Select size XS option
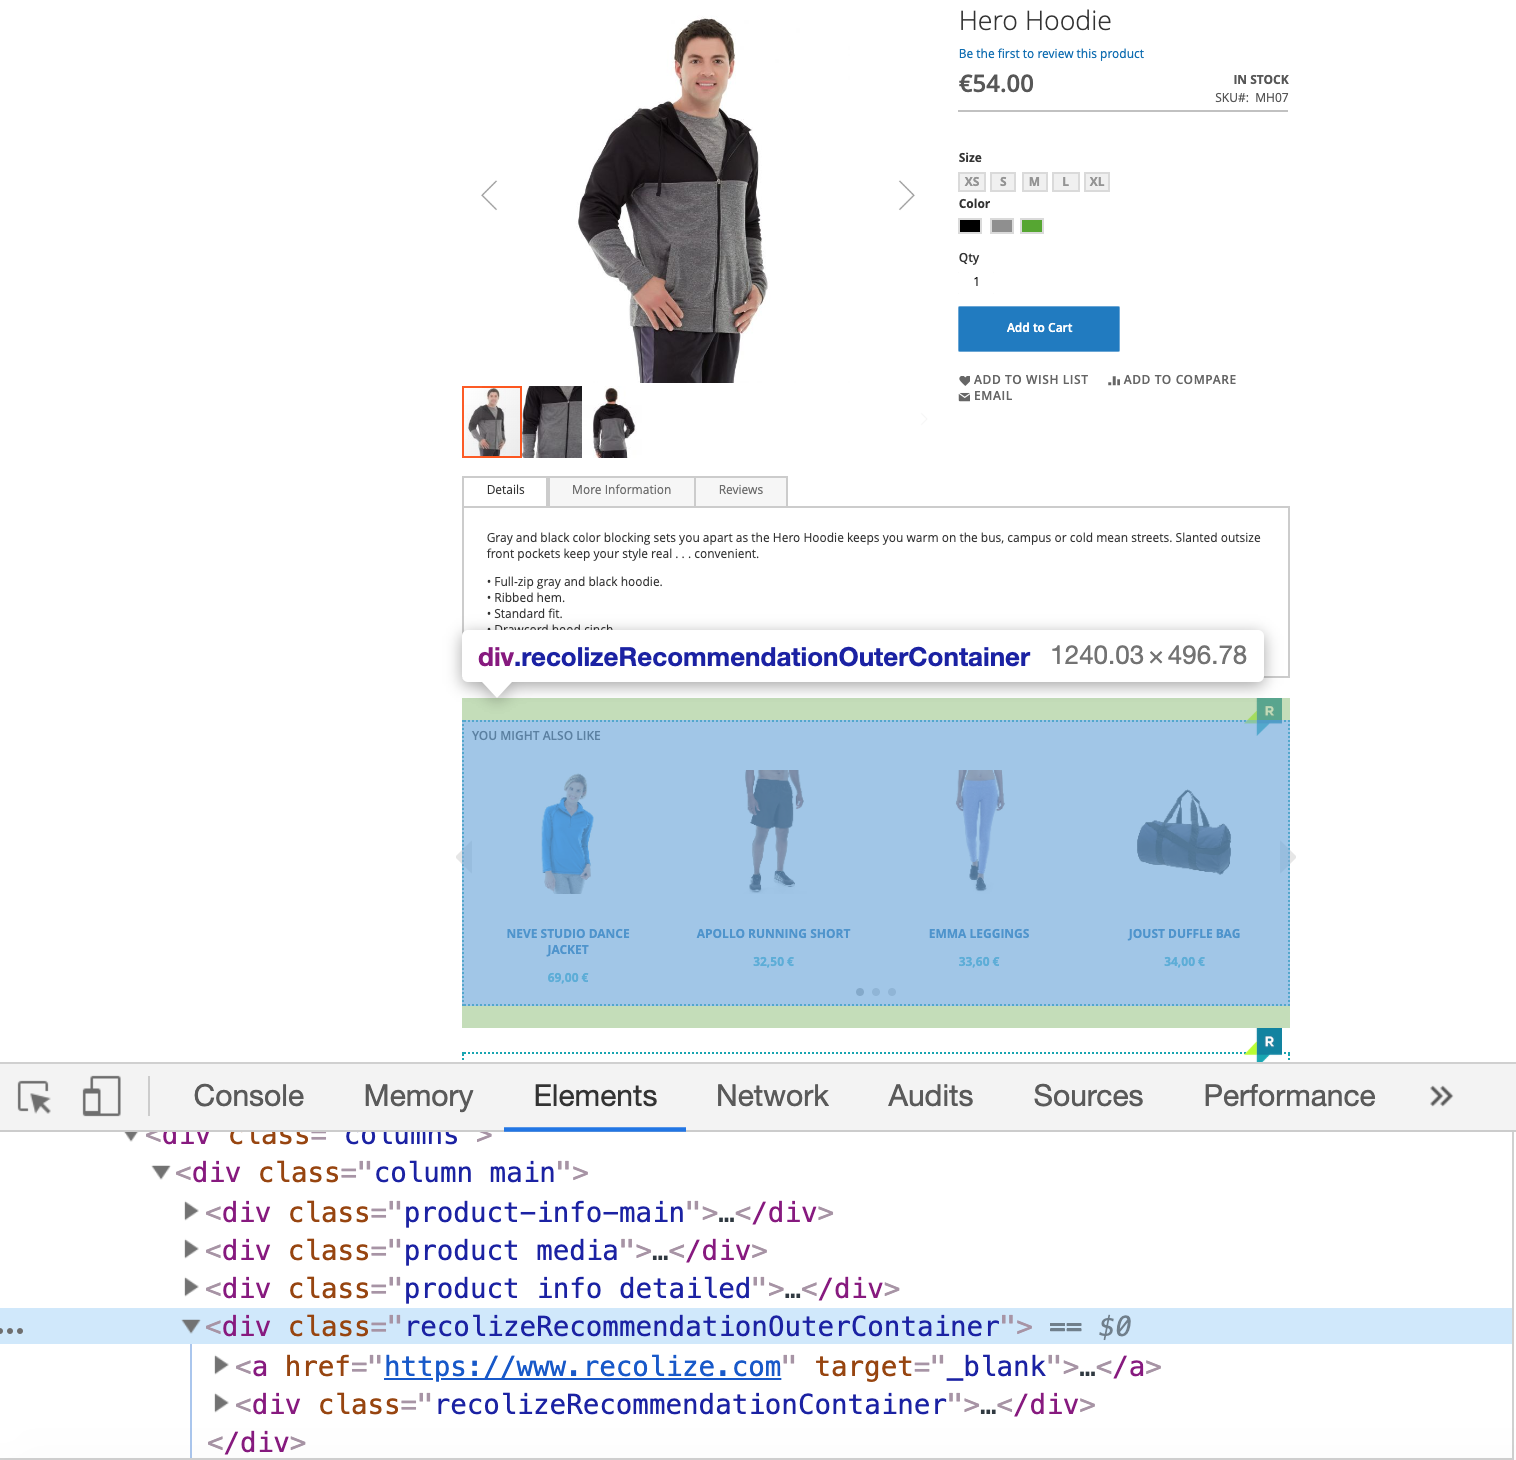The height and width of the screenshot is (1460, 1516). pyautogui.click(x=972, y=182)
